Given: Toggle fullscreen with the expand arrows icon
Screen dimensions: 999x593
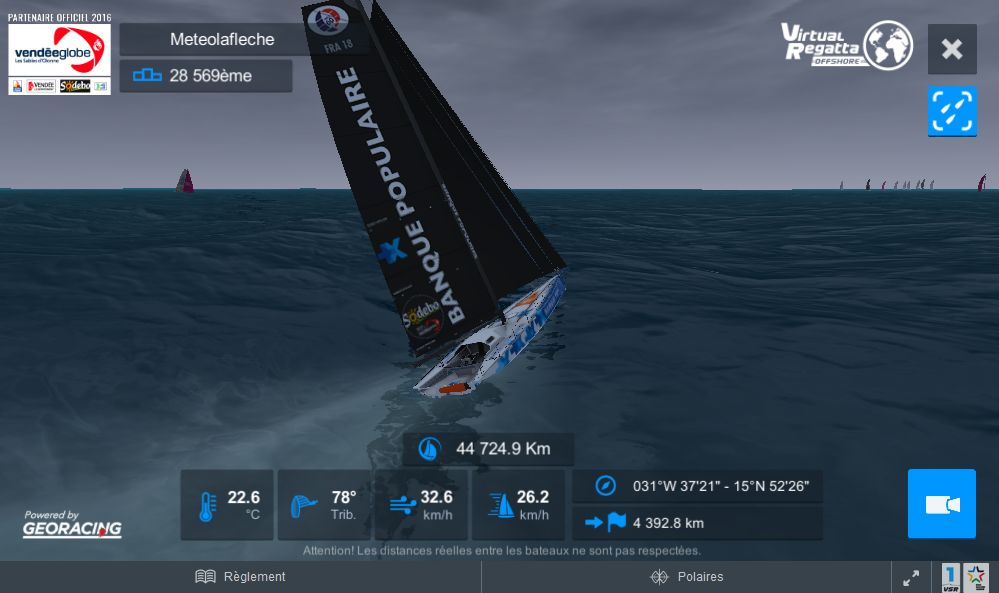Looking at the screenshot, I should (911, 578).
